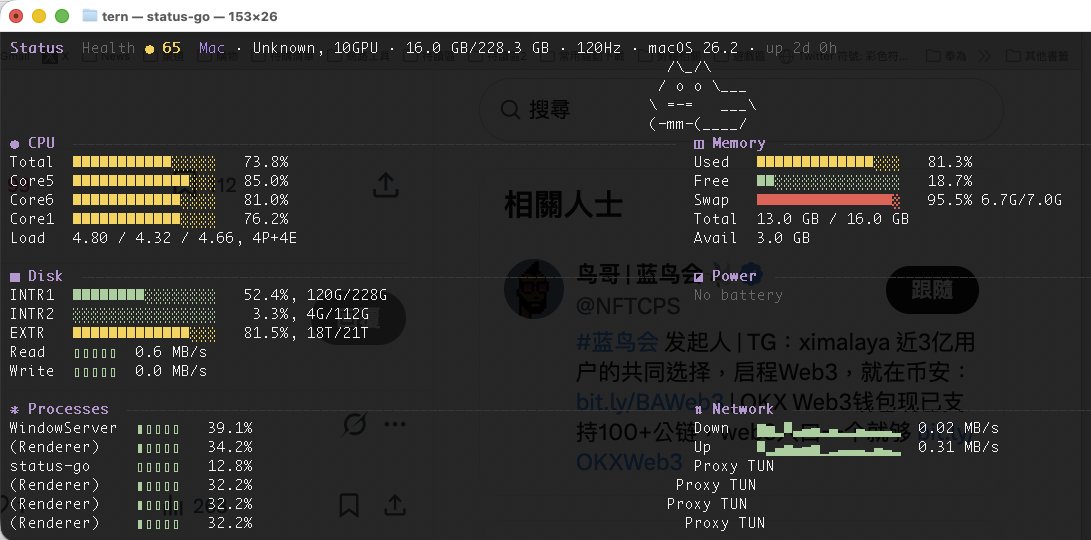Click the memory Total '13.0 GB / 16.0 GB'
Screen dimensions: 1091x540
click(833, 219)
